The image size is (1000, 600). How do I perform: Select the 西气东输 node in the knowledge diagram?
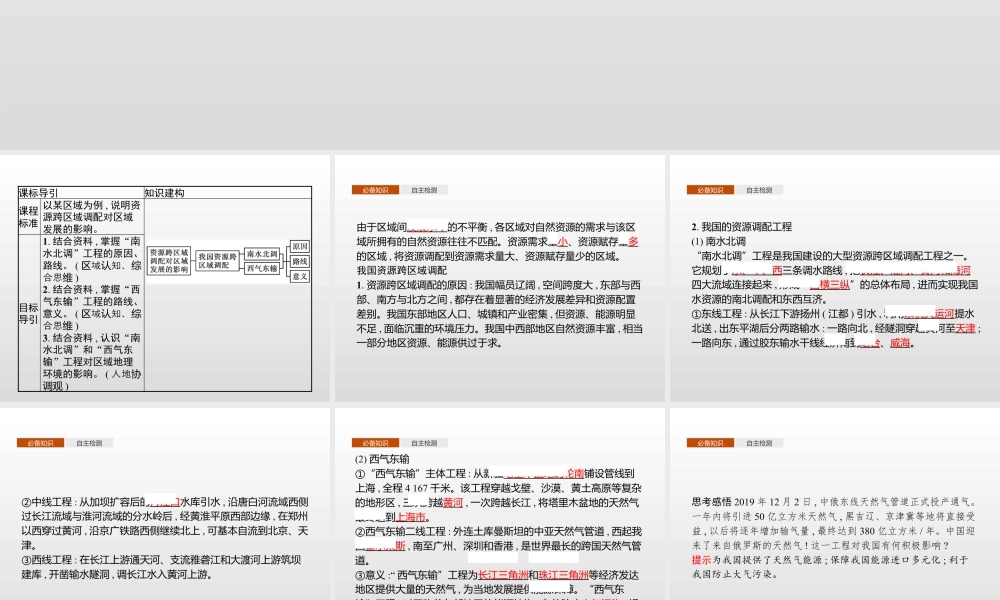262,267
